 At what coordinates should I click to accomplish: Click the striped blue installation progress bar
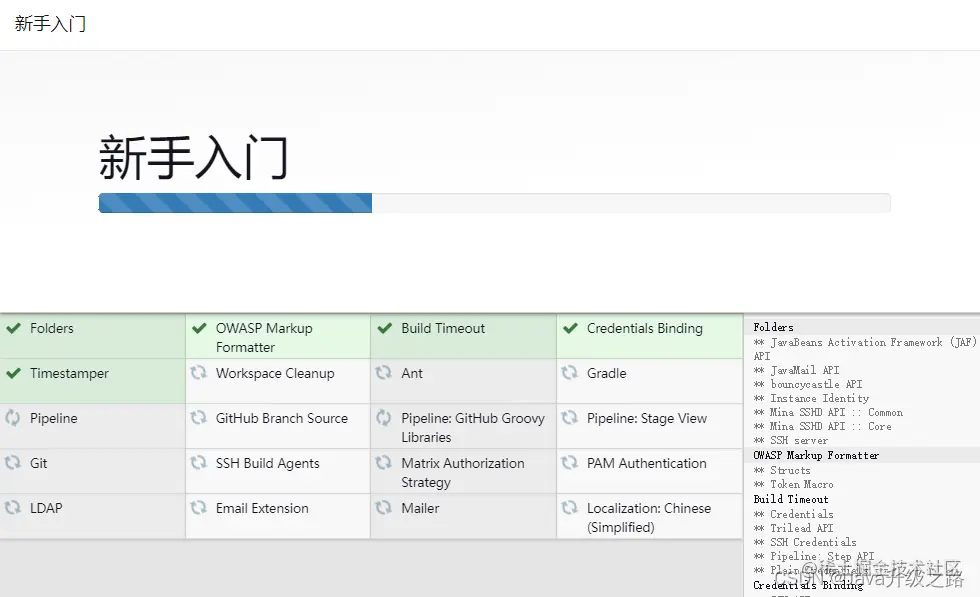[235, 203]
